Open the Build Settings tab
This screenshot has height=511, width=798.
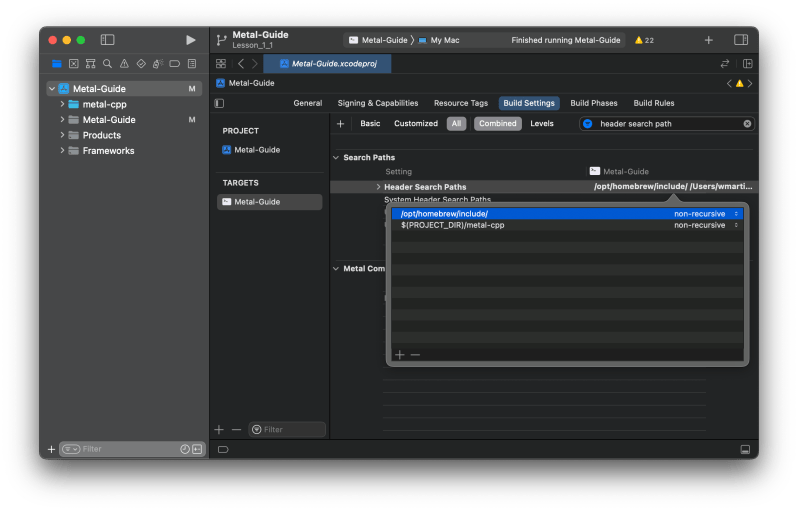click(529, 103)
